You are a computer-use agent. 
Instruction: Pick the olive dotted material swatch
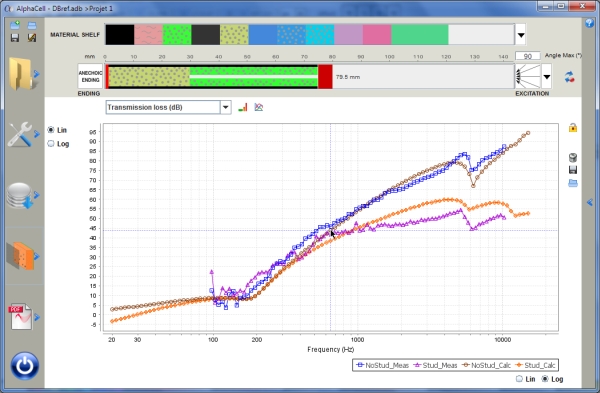(x=234, y=35)
